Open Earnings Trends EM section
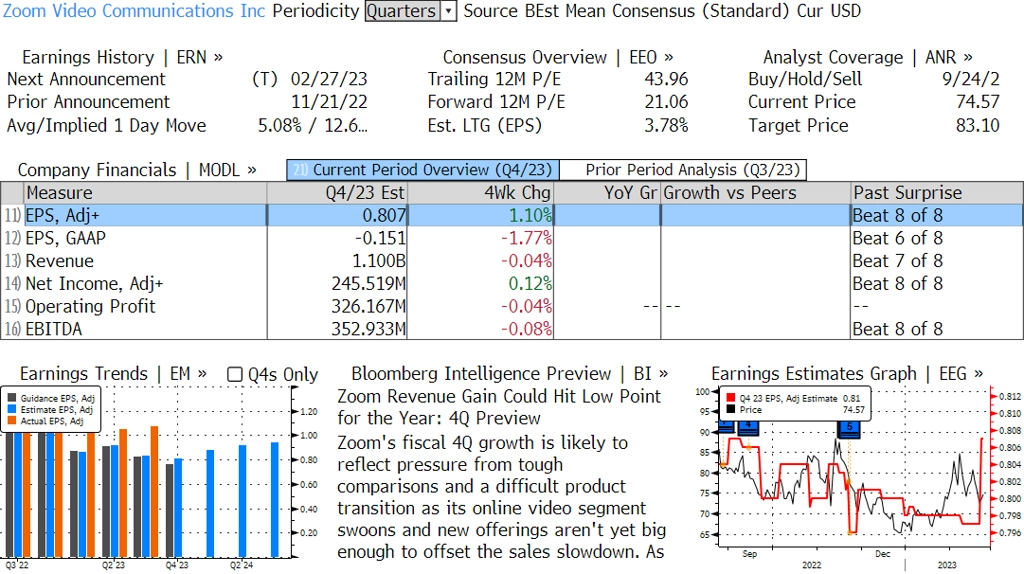Viewport: 1024px width, 574px height. pos(113,374)
